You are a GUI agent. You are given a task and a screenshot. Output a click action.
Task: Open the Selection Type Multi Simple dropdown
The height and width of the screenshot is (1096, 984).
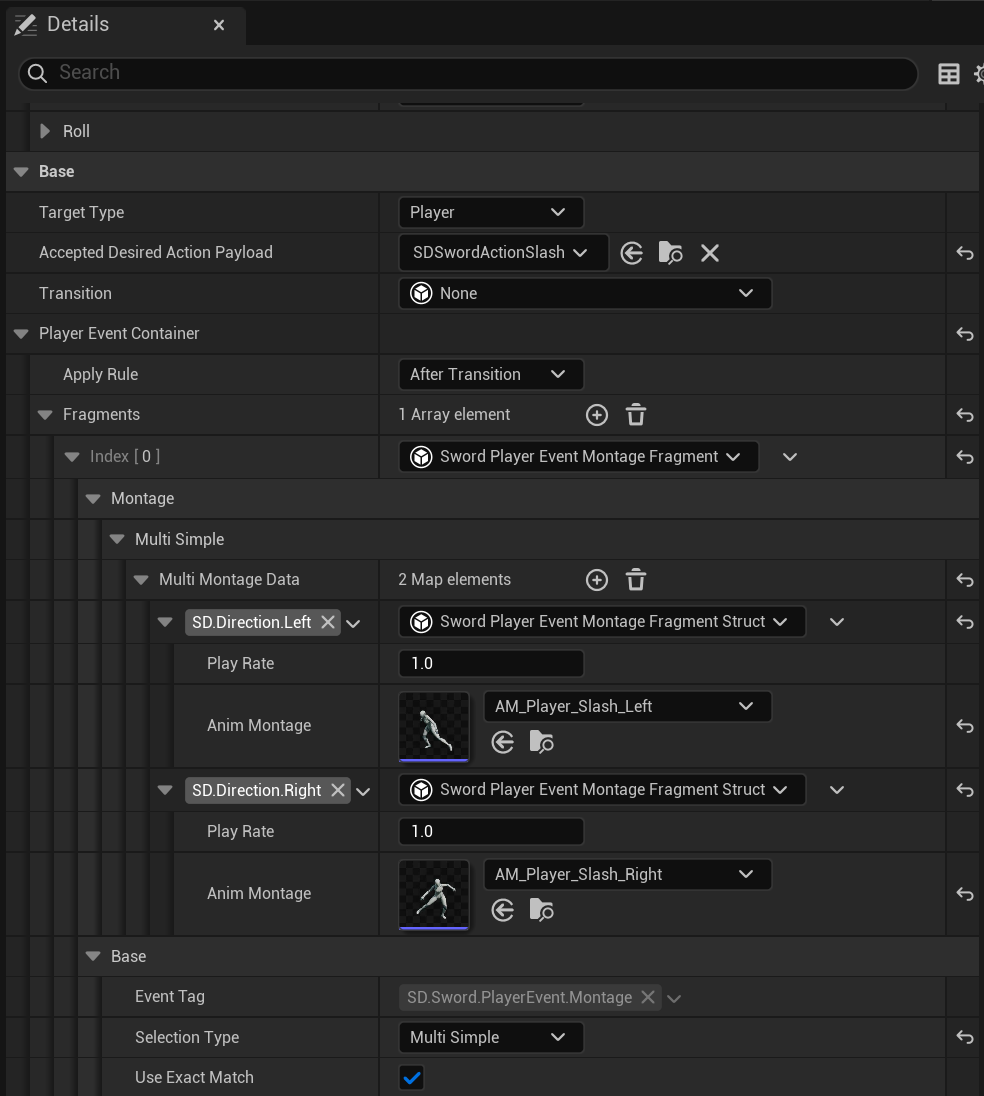pos(490,1037)
